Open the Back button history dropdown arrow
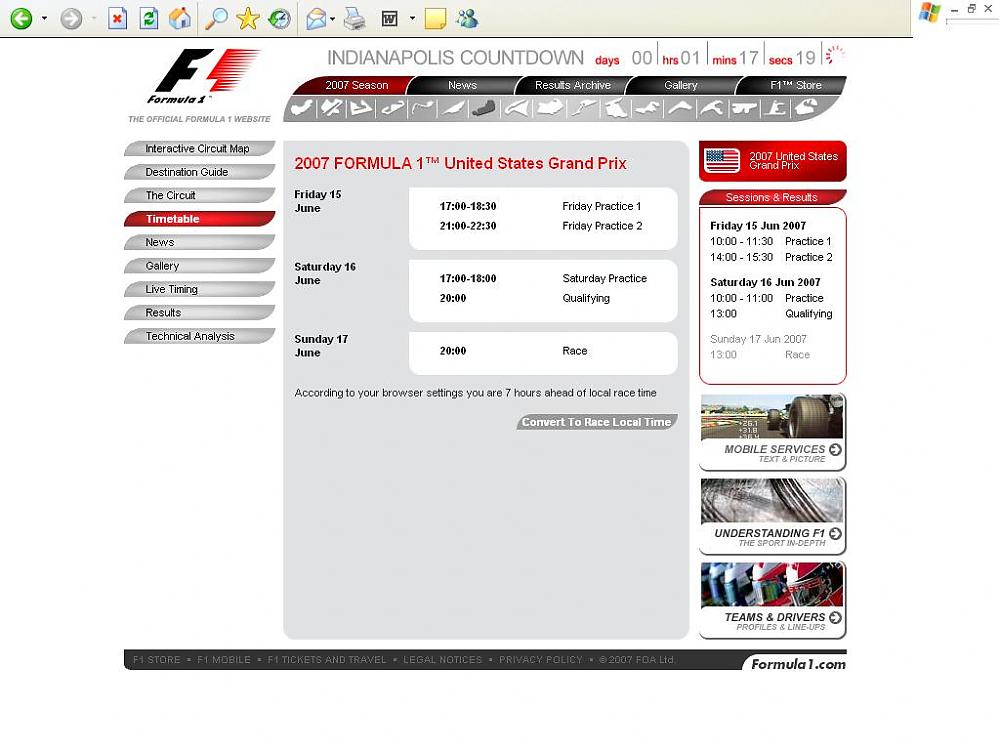 [44, 18]
